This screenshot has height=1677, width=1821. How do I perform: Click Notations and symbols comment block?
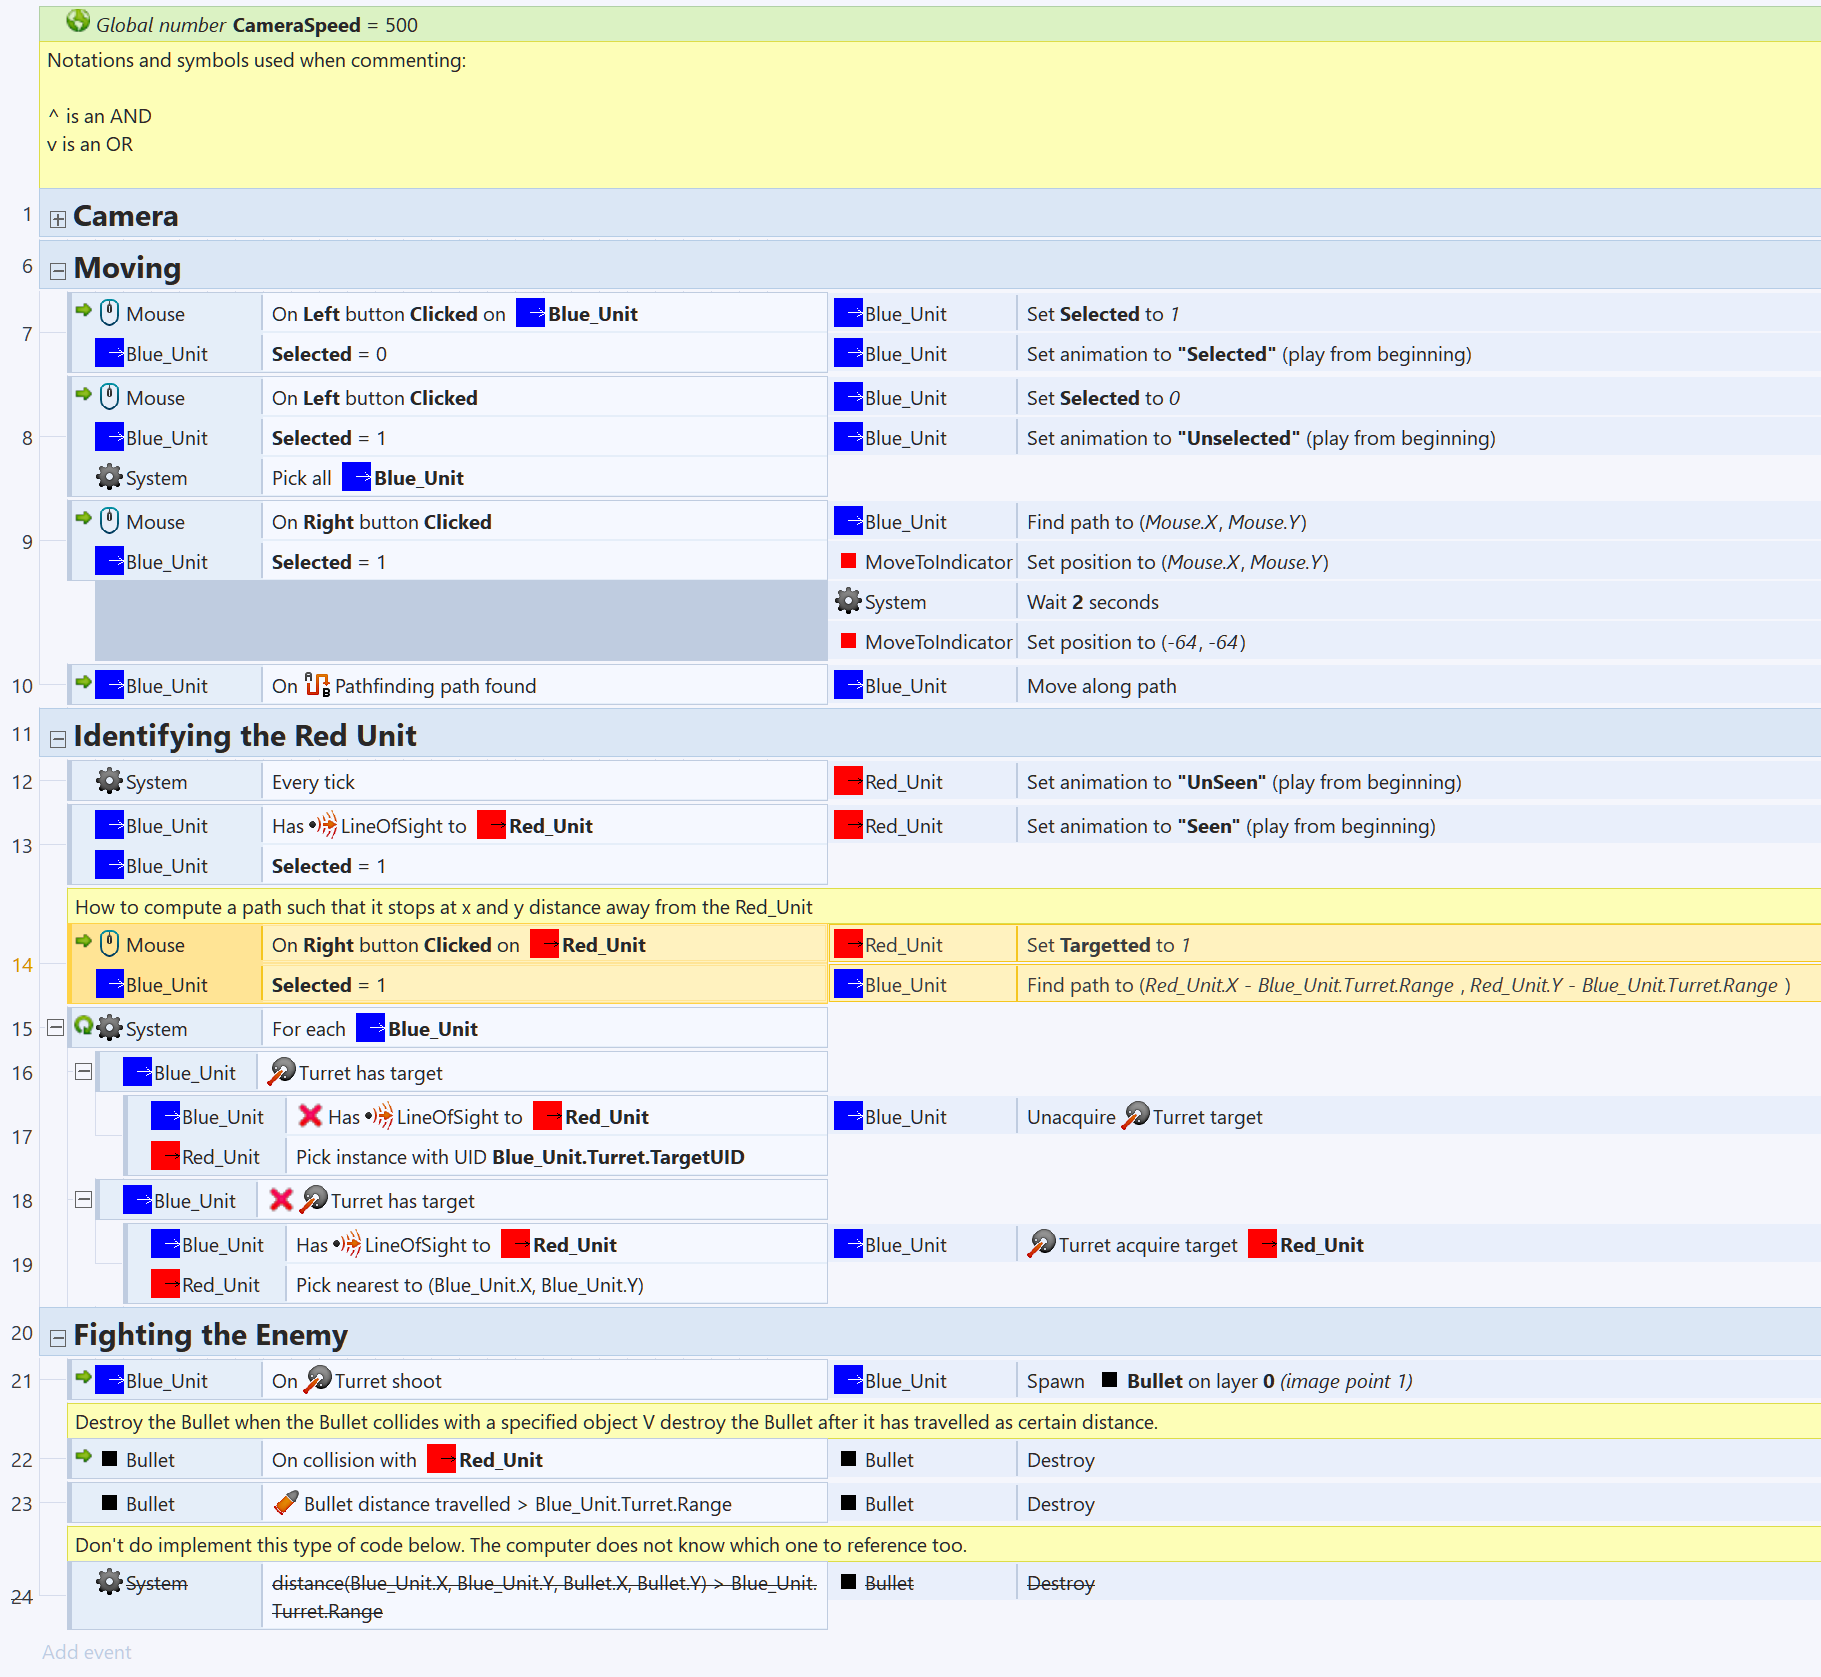click(x=930, y=114)
